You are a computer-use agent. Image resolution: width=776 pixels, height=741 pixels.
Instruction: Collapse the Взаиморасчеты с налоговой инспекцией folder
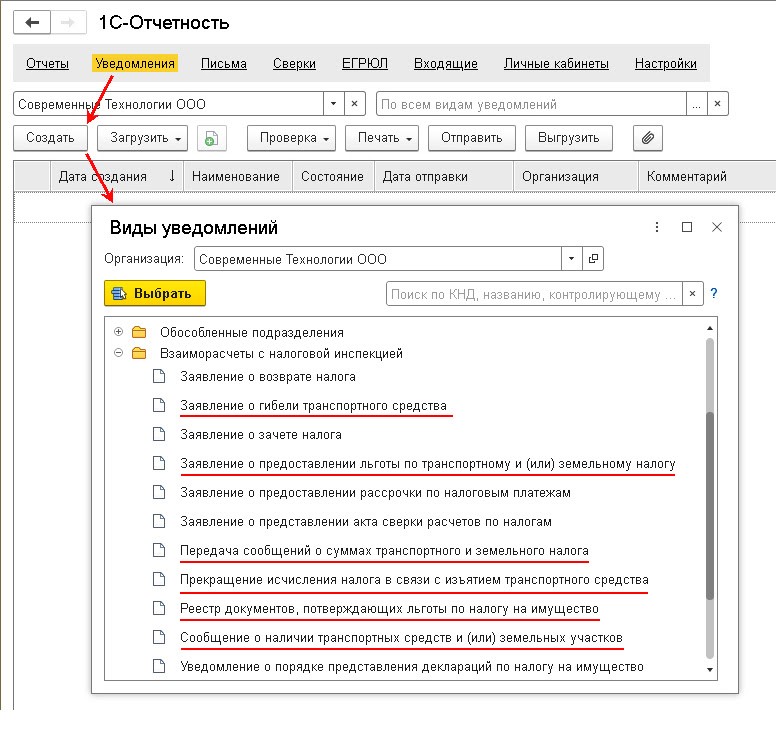click(x=119, y=353)
